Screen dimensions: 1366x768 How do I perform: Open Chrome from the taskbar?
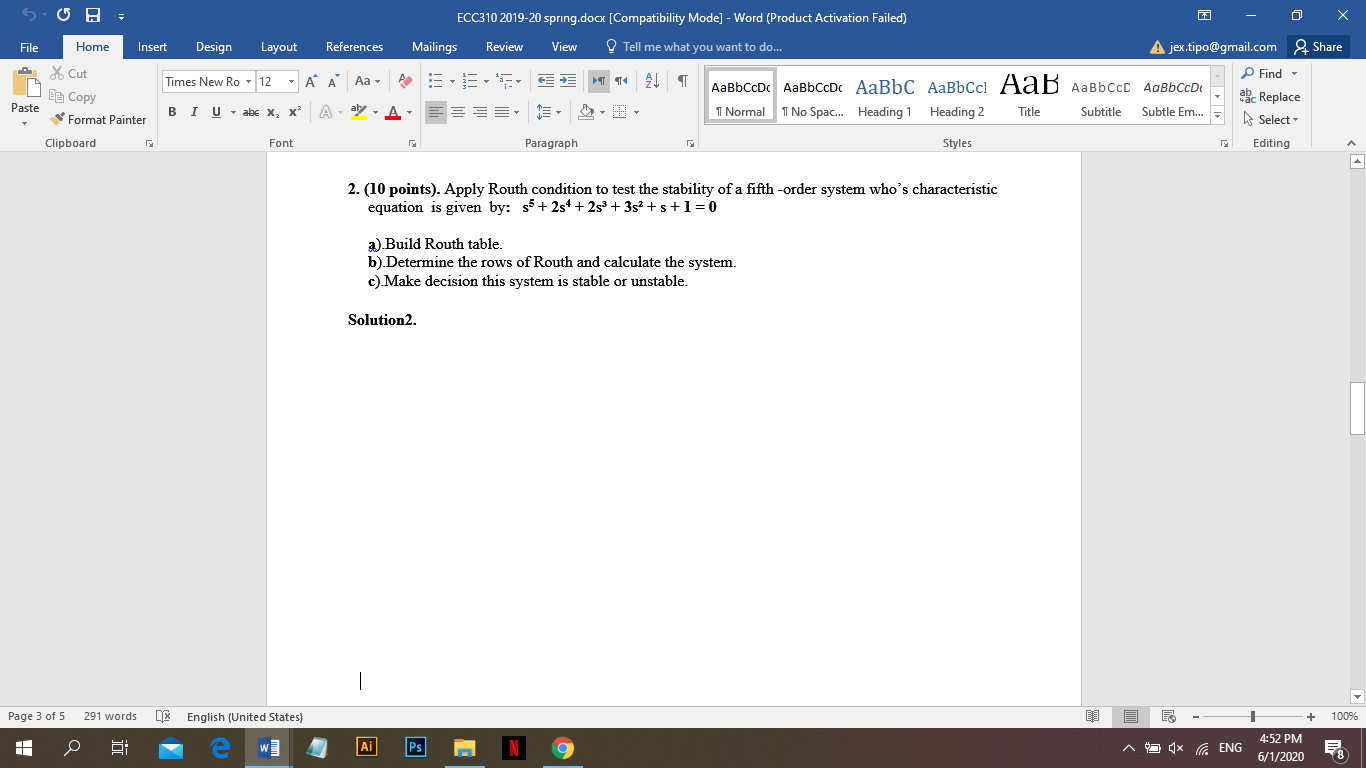click(562, 746)
